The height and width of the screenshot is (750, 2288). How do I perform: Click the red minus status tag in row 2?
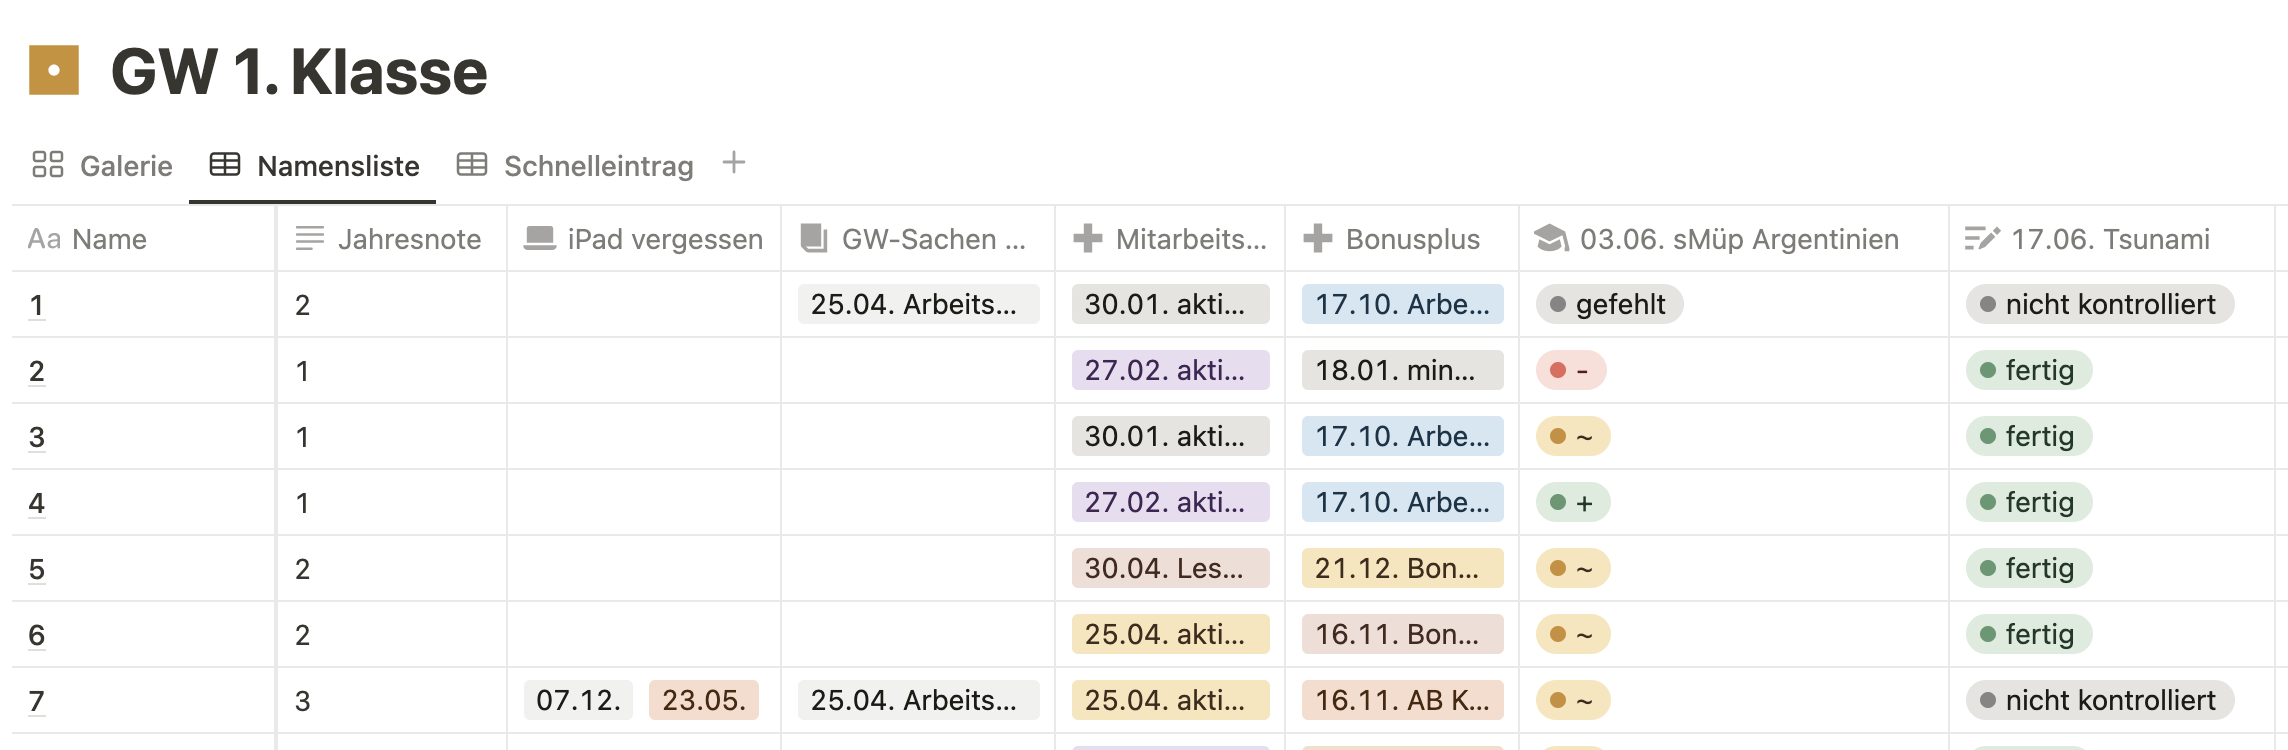(x=1571, y=370)
